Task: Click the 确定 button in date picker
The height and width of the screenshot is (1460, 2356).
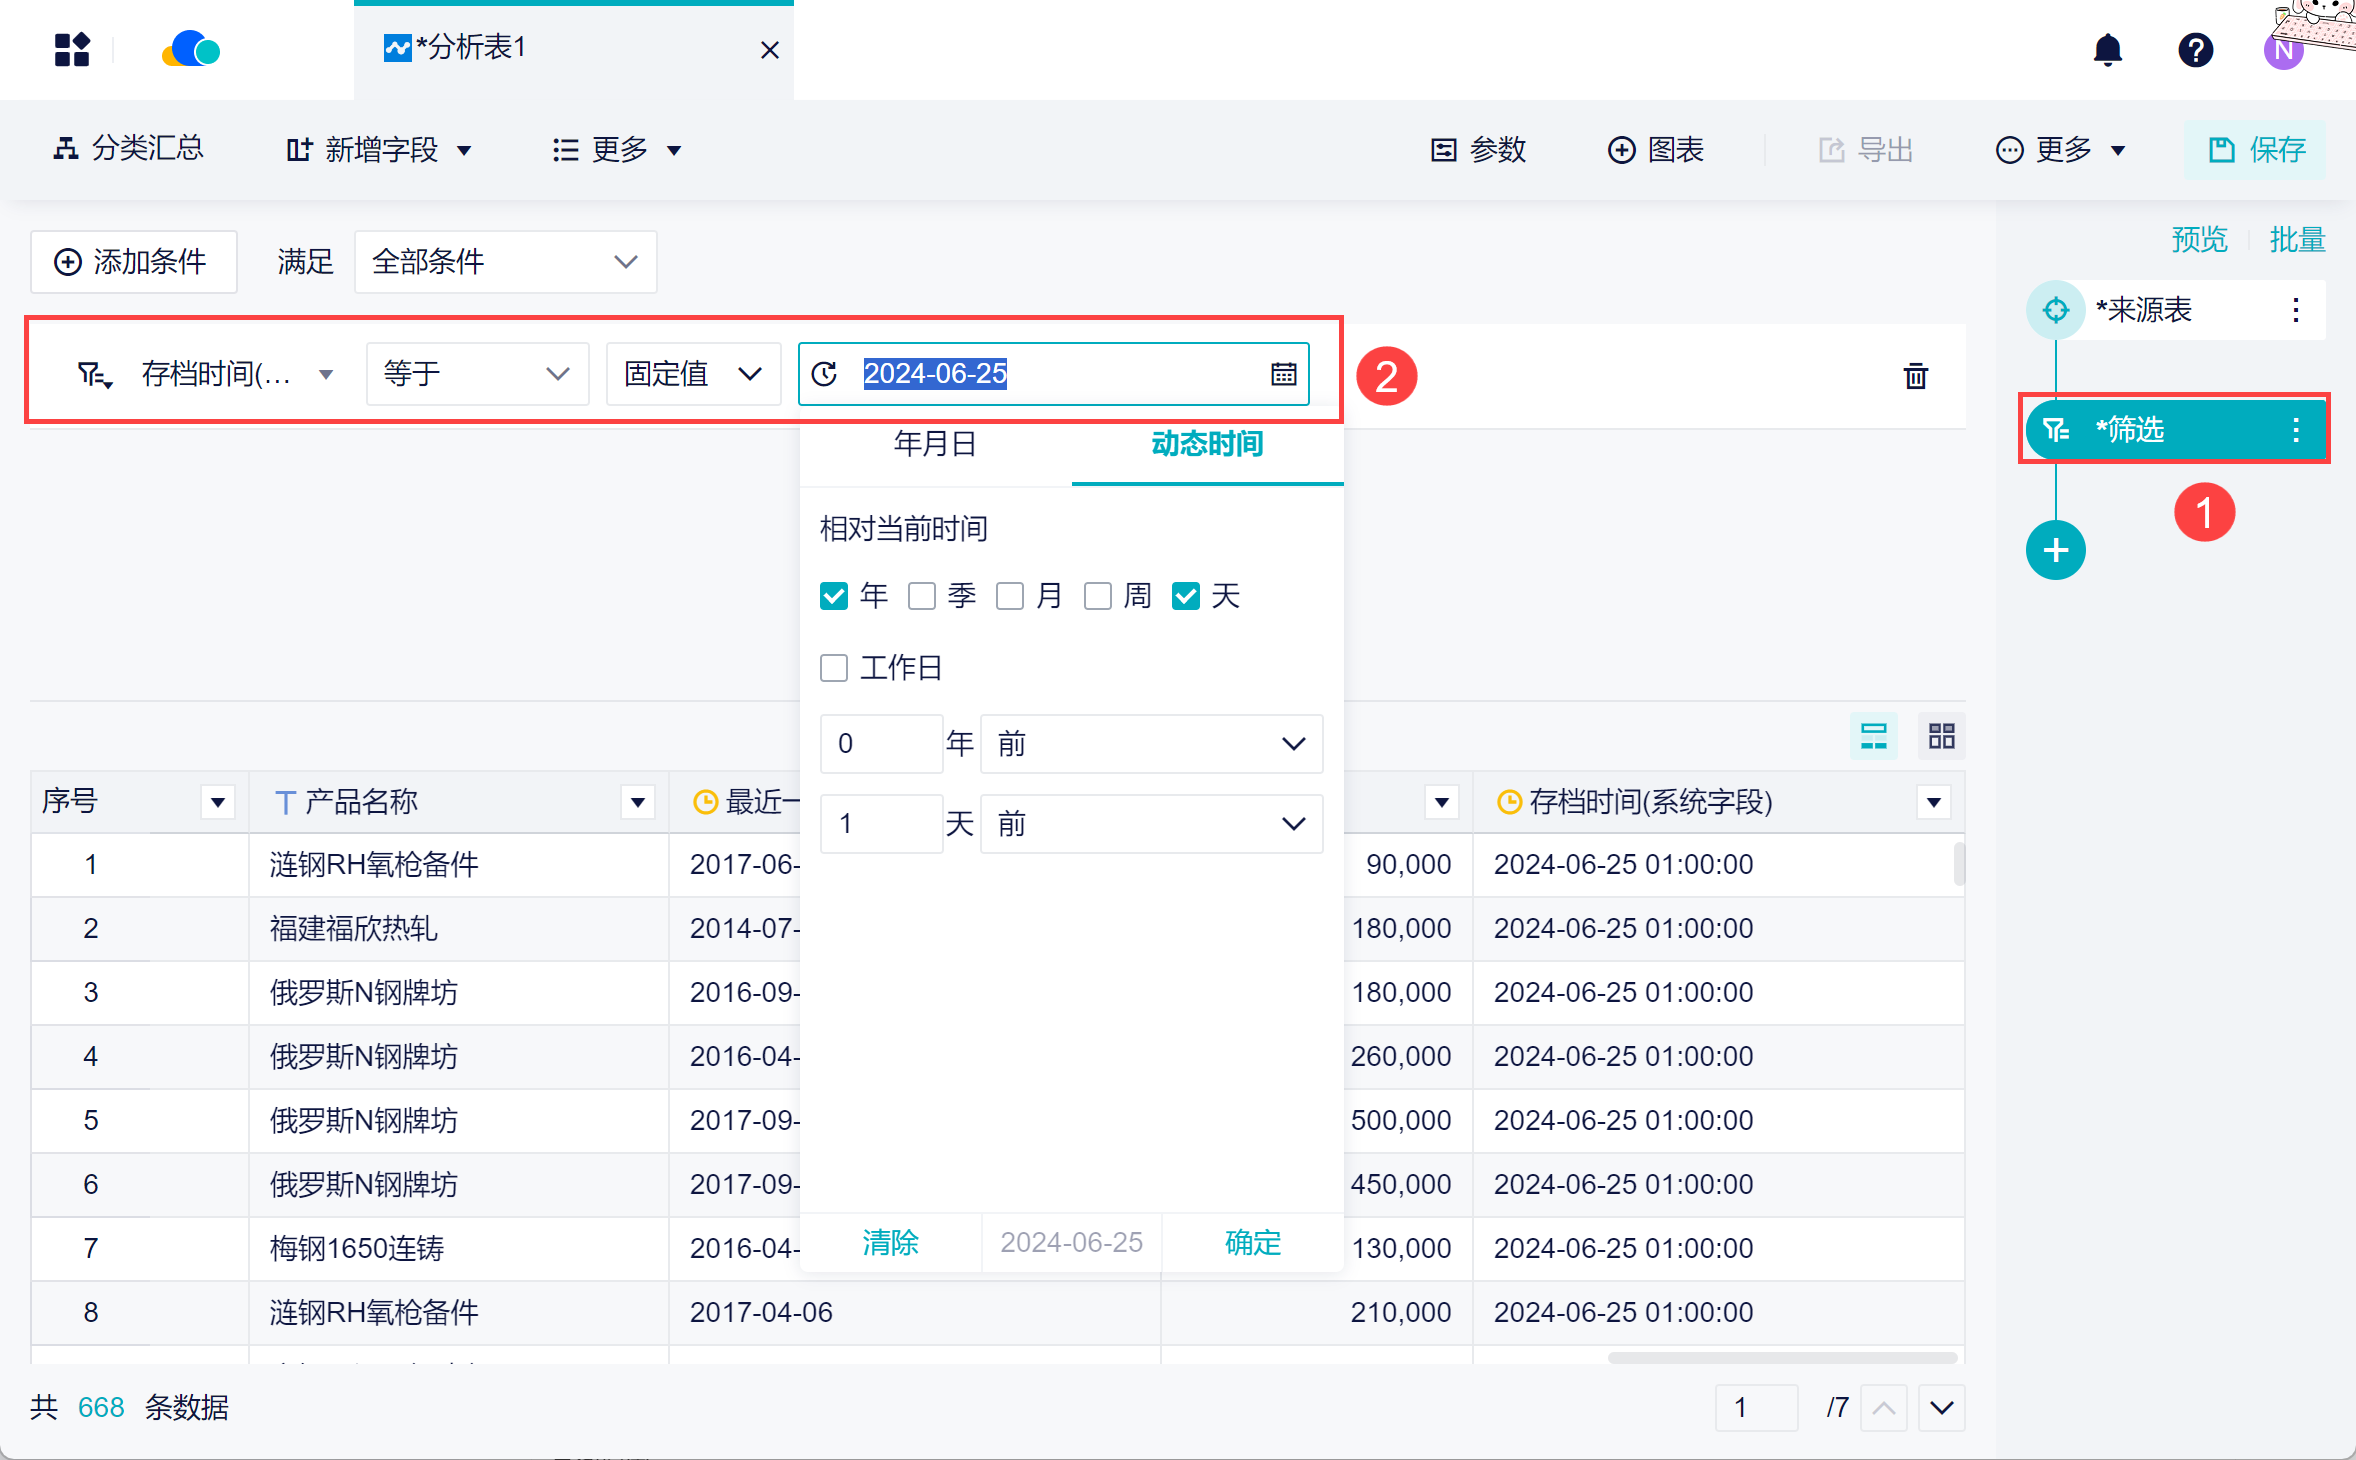Action: [x=1252, y=1242]
